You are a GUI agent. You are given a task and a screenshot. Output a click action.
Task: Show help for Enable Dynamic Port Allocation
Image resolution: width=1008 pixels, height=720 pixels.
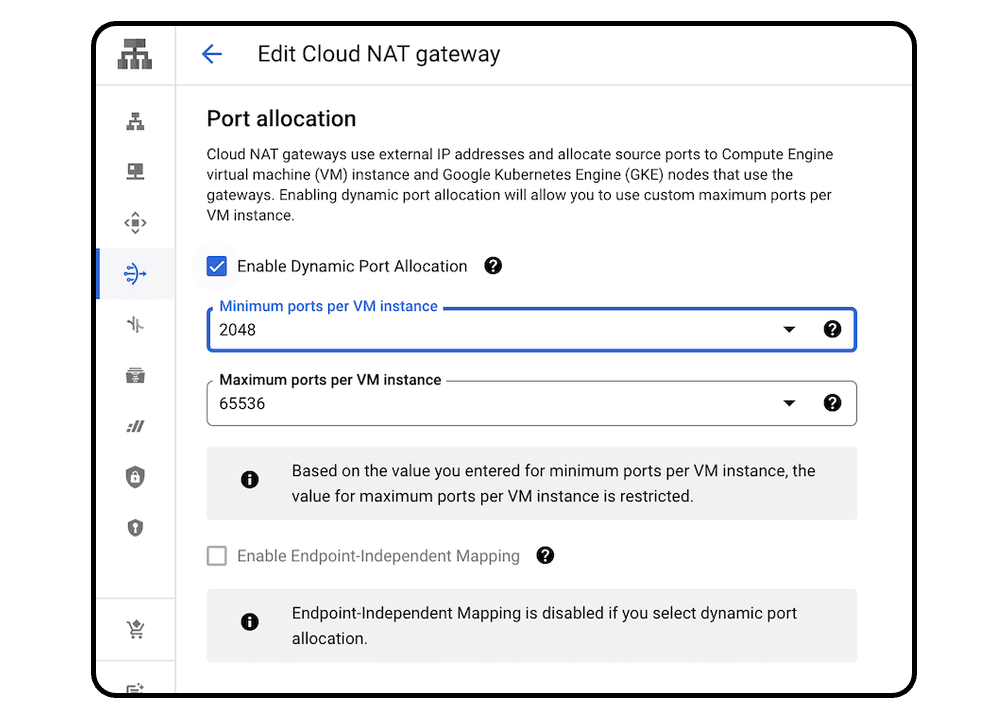tap(493, 266)
